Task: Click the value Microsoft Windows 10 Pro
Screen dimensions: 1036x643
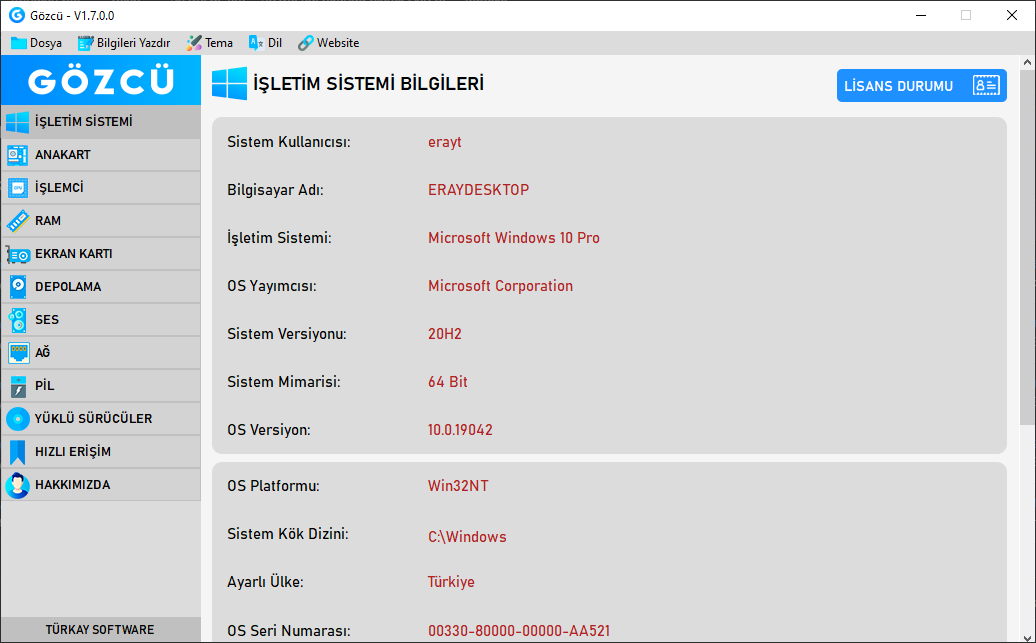Action: 513,238
